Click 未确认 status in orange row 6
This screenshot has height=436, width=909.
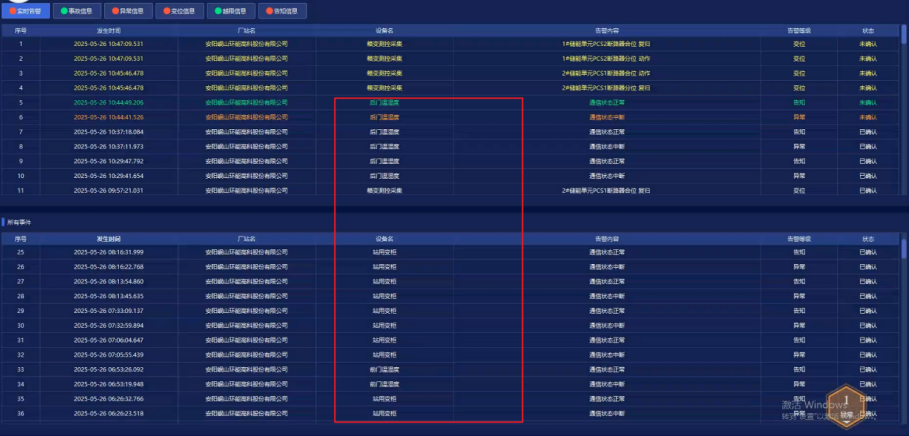(x=868, y=117)
